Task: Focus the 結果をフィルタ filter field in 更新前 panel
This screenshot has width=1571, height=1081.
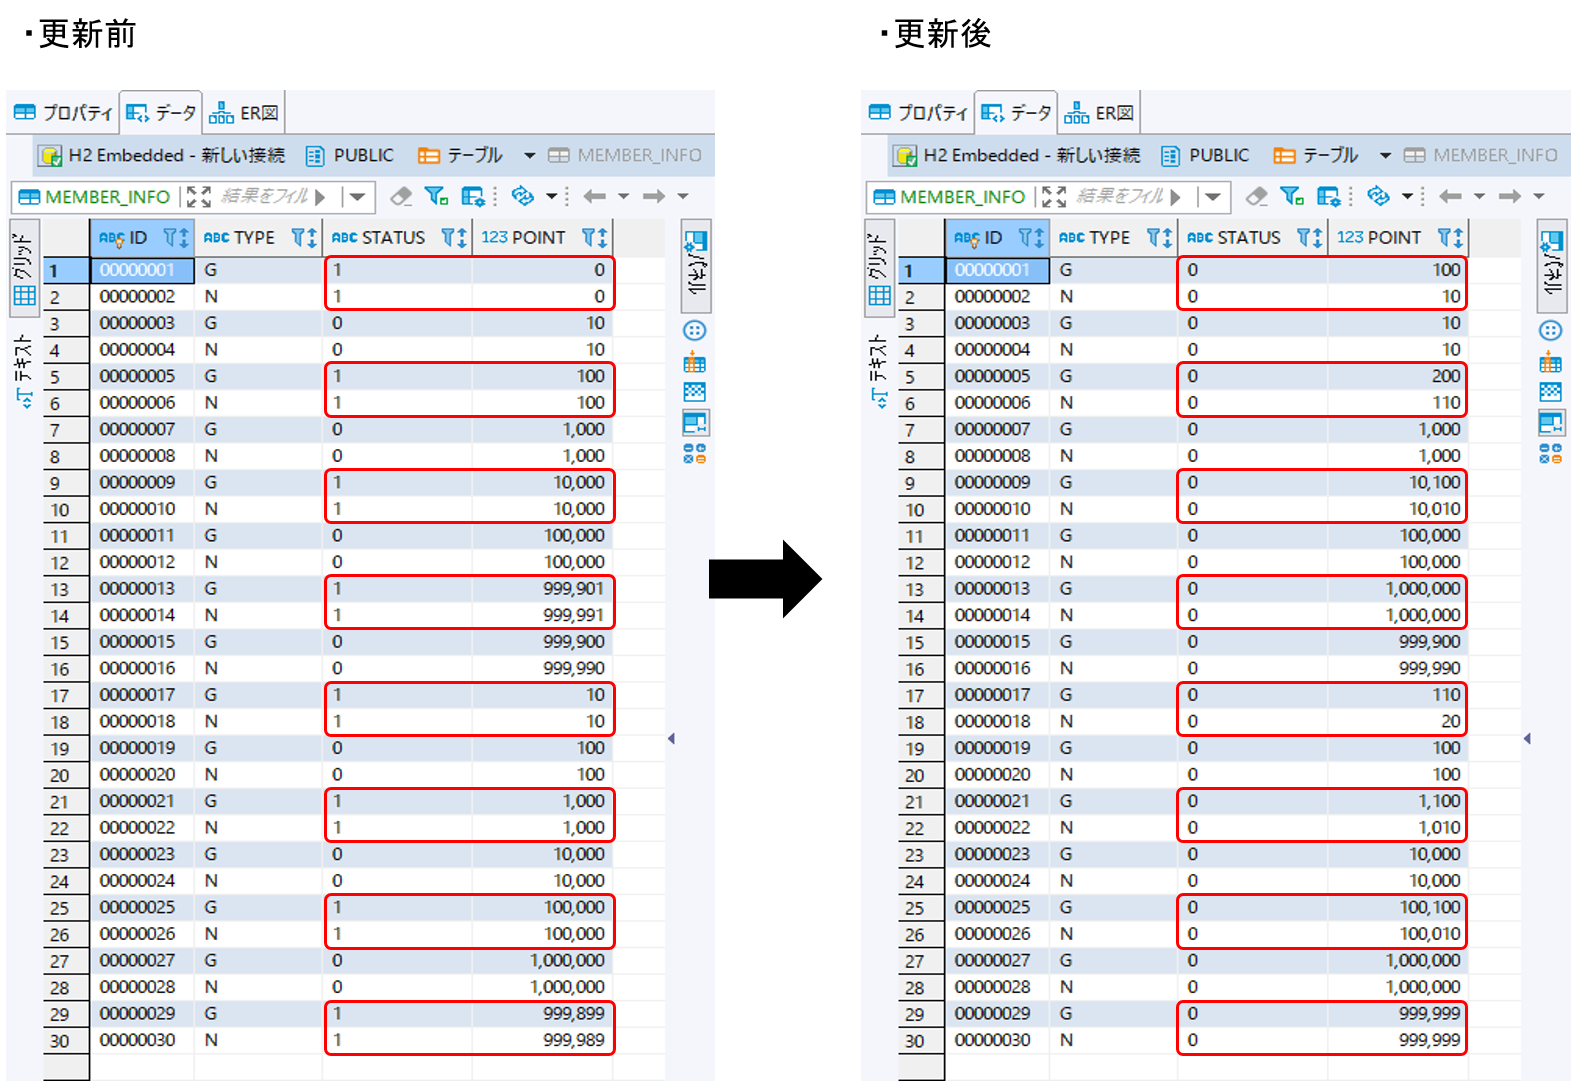Action: [264, 197]
